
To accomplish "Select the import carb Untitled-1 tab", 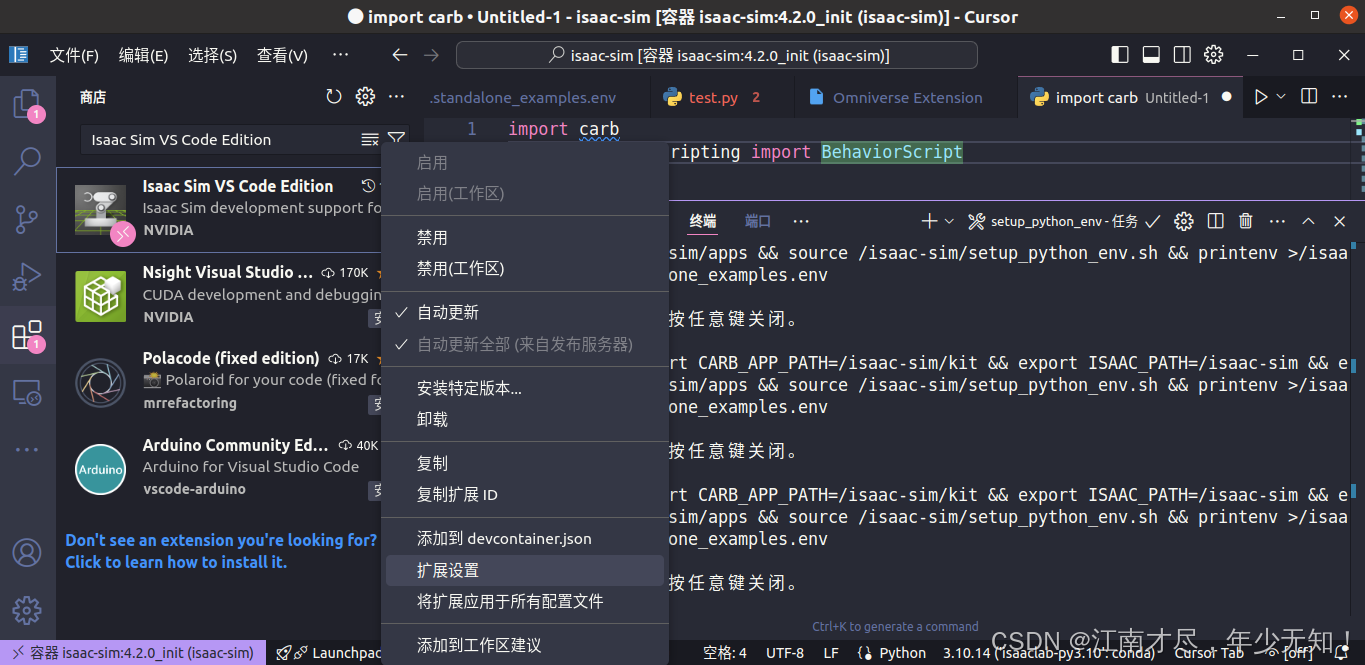I will [x=1131, y=97].
